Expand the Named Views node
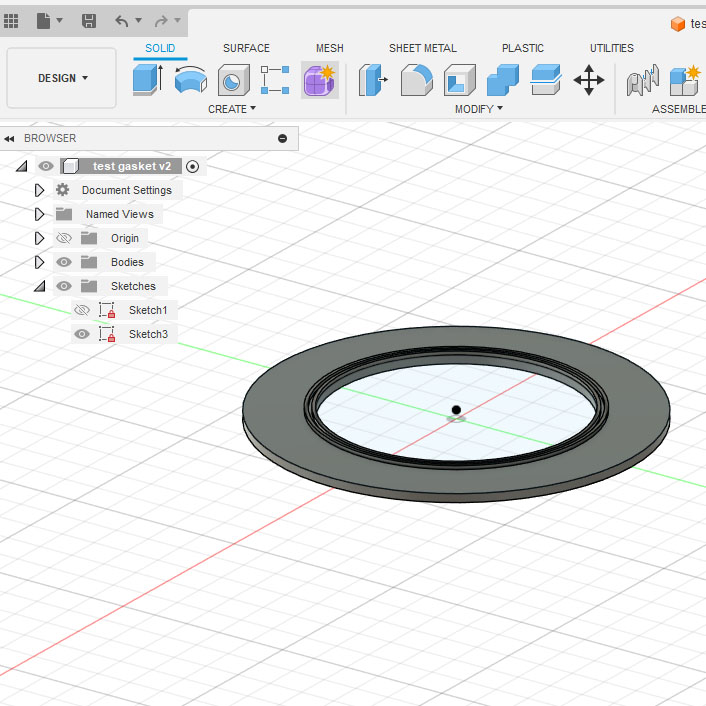Screen dimensions: 706x706 tap(39, 214)
